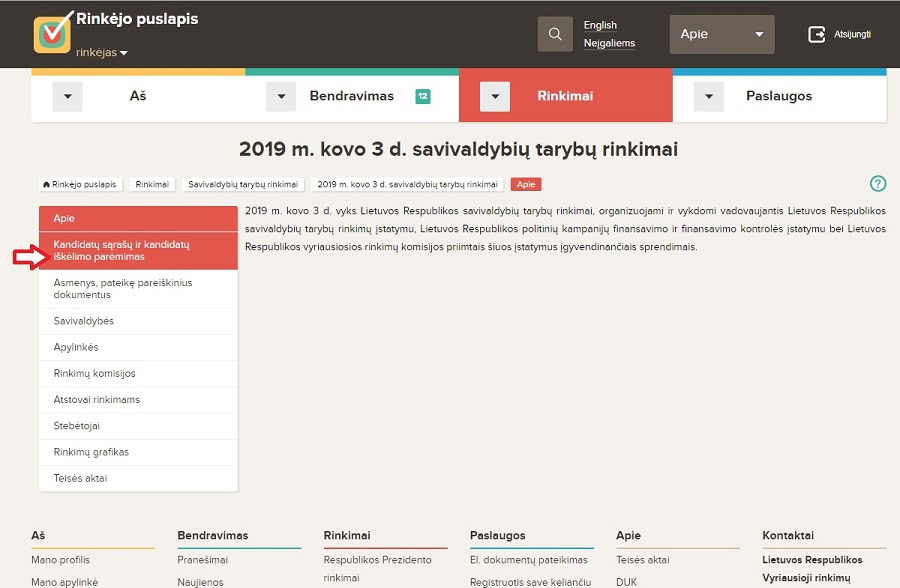Open Stebėtojai side menu item
Image resolution: width=900 pixels, height=588 pixels.
(x=138, y=426)
